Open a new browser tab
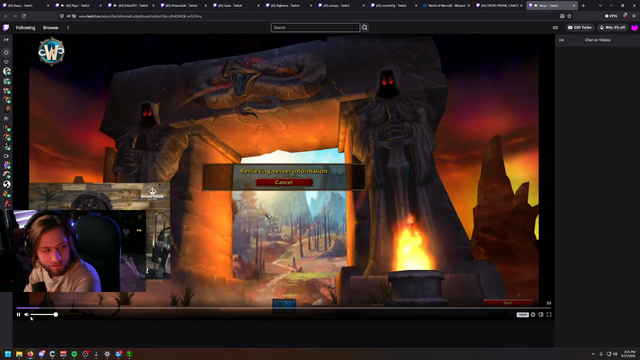The image size is (640, 360). pyautogui.click(x=583, y=6)
